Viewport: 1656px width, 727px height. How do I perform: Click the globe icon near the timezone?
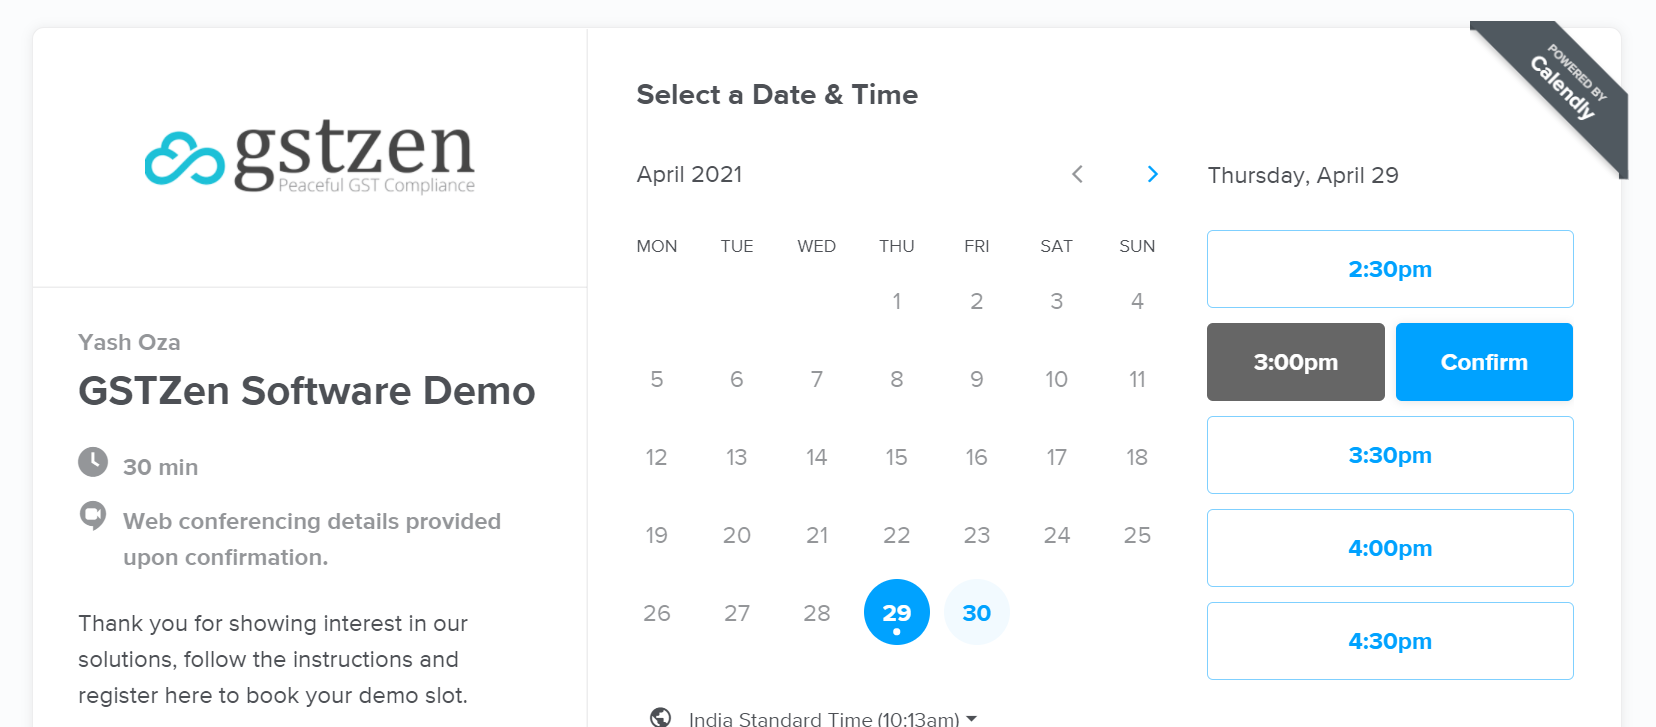(x=662, y=716)
